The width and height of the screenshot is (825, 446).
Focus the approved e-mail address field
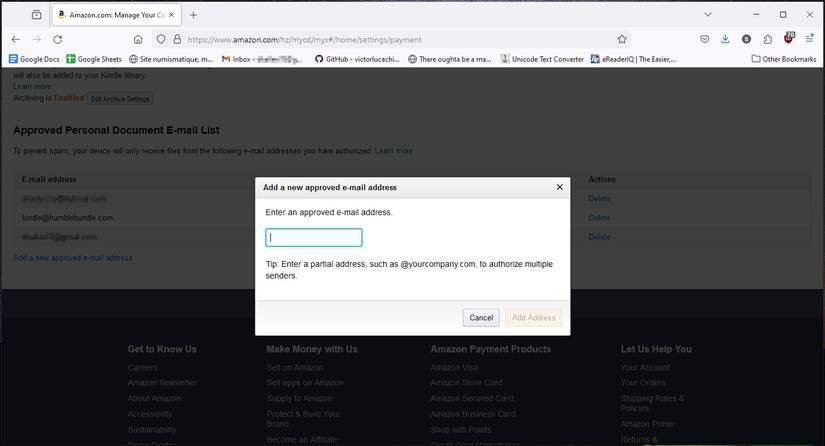point(314,238)
